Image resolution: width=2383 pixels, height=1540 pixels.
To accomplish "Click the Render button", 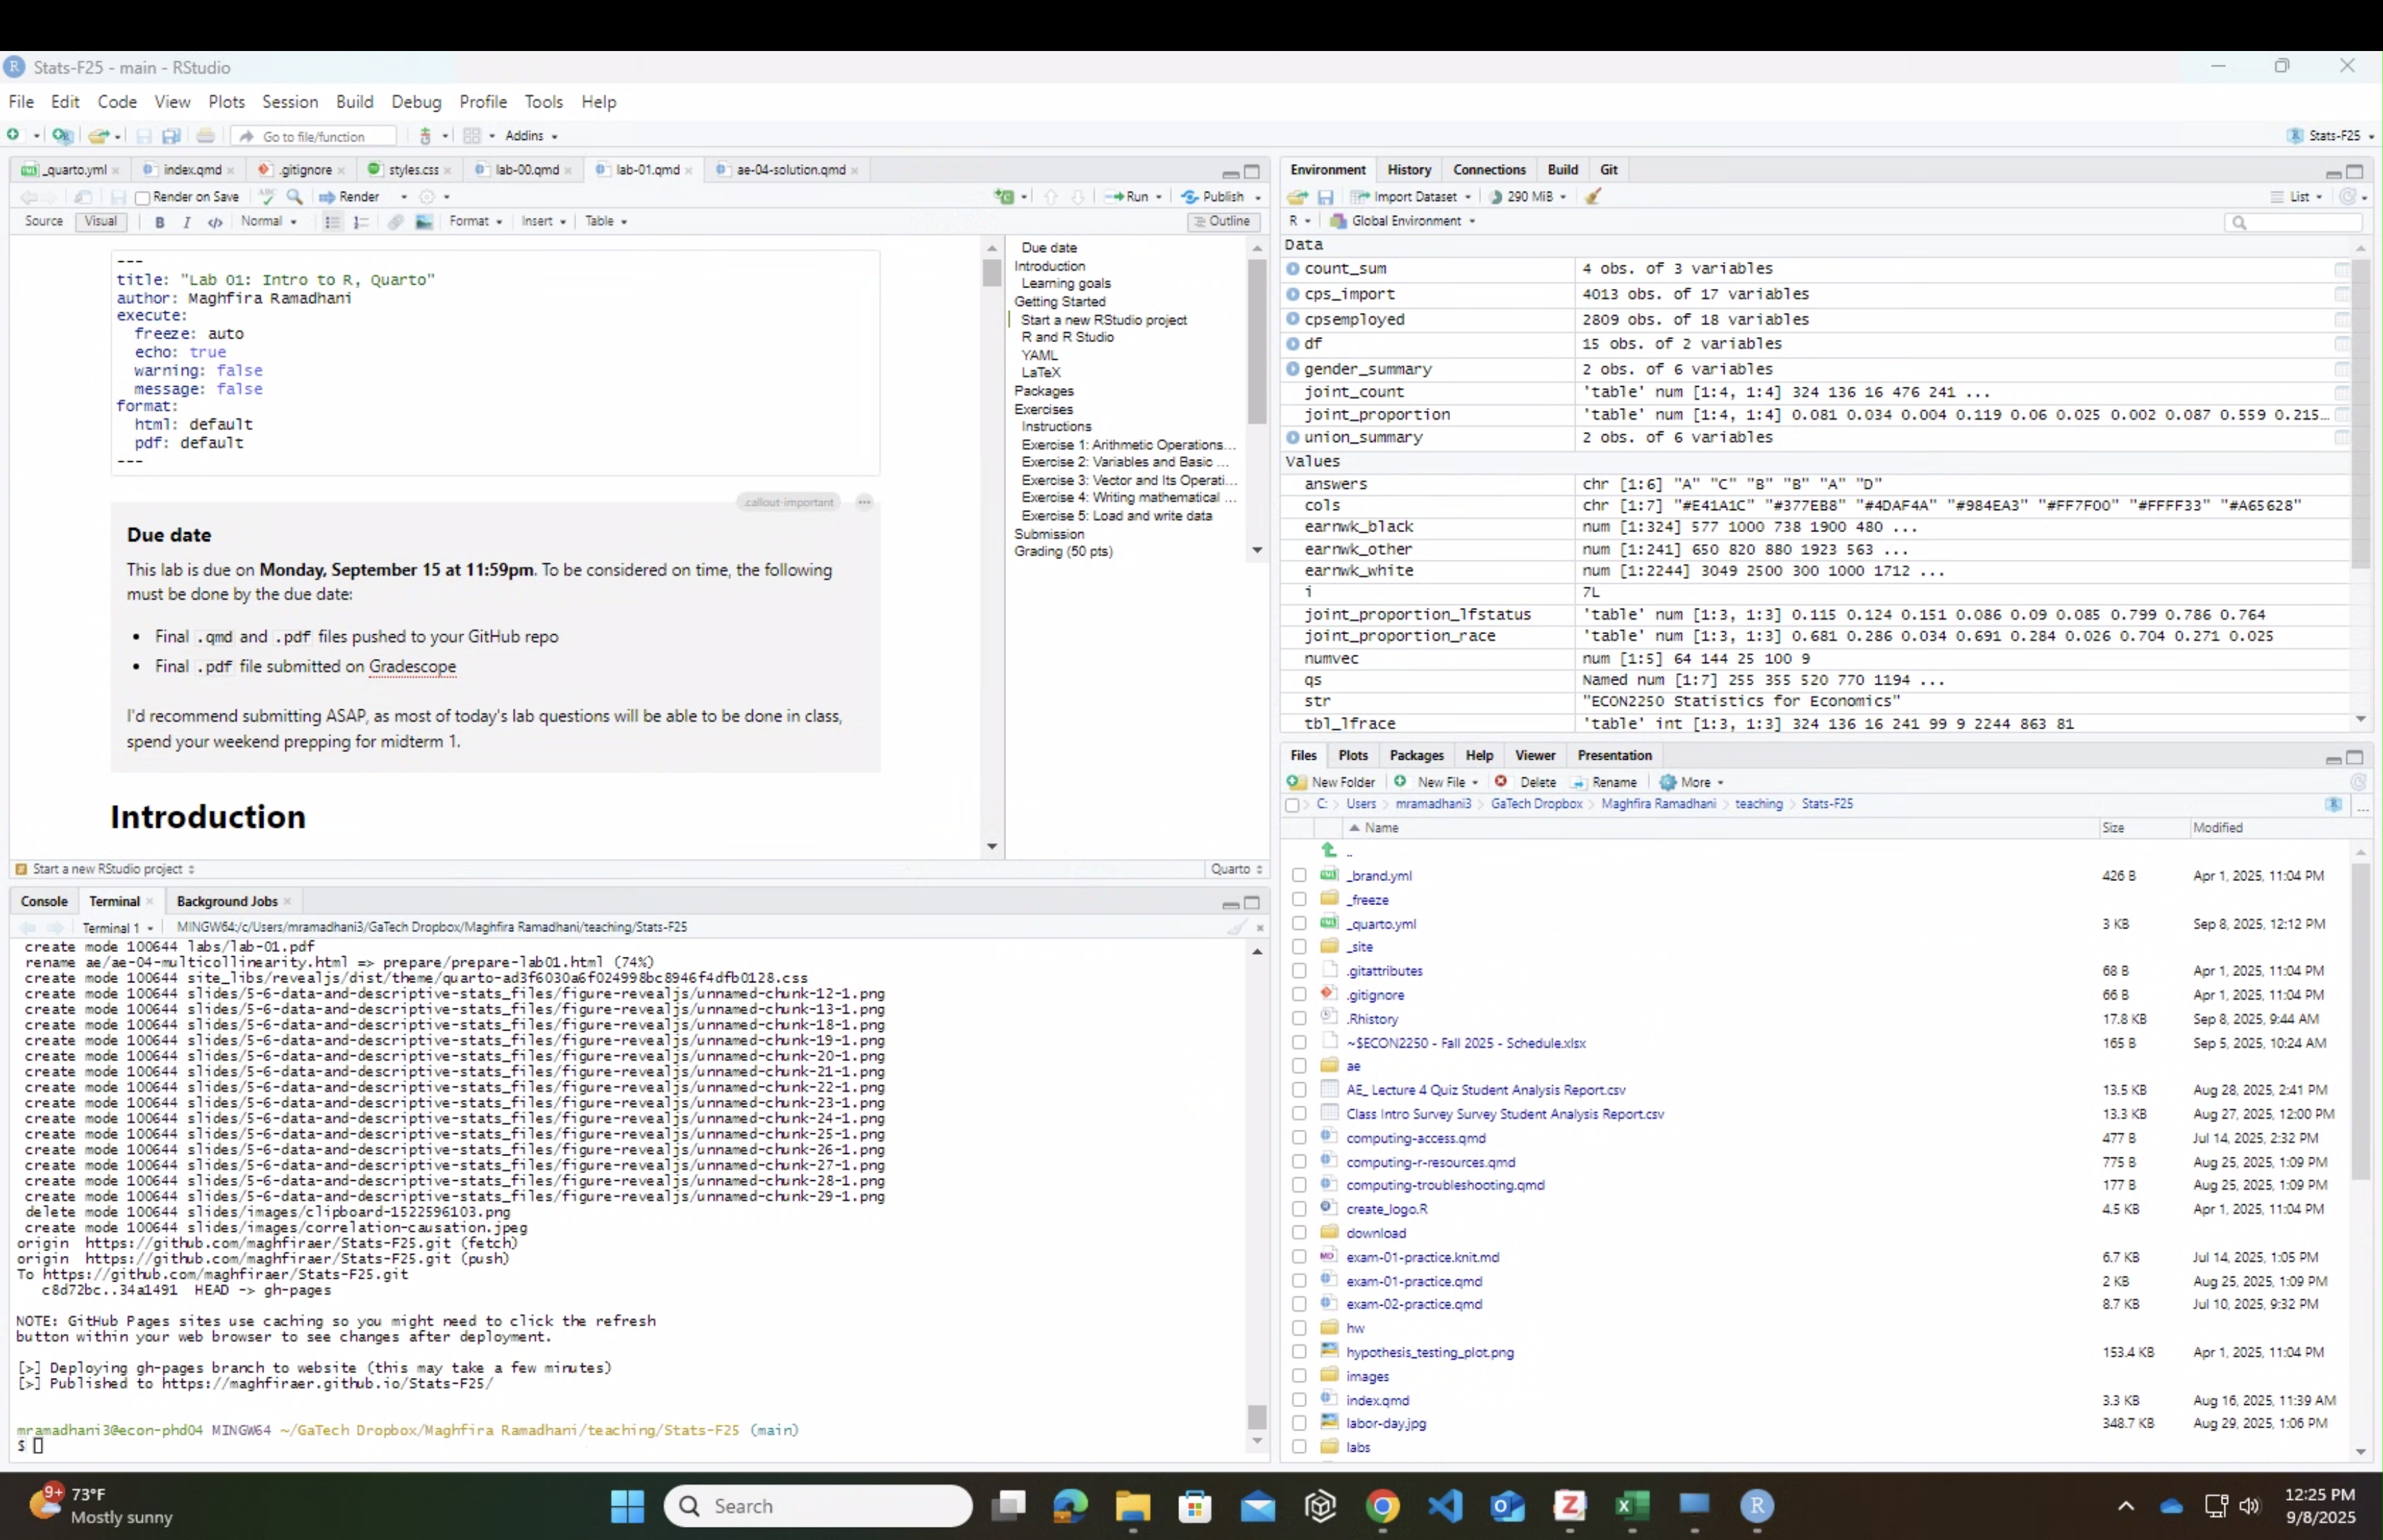I will pyautogui.click(x=350, y=197).
